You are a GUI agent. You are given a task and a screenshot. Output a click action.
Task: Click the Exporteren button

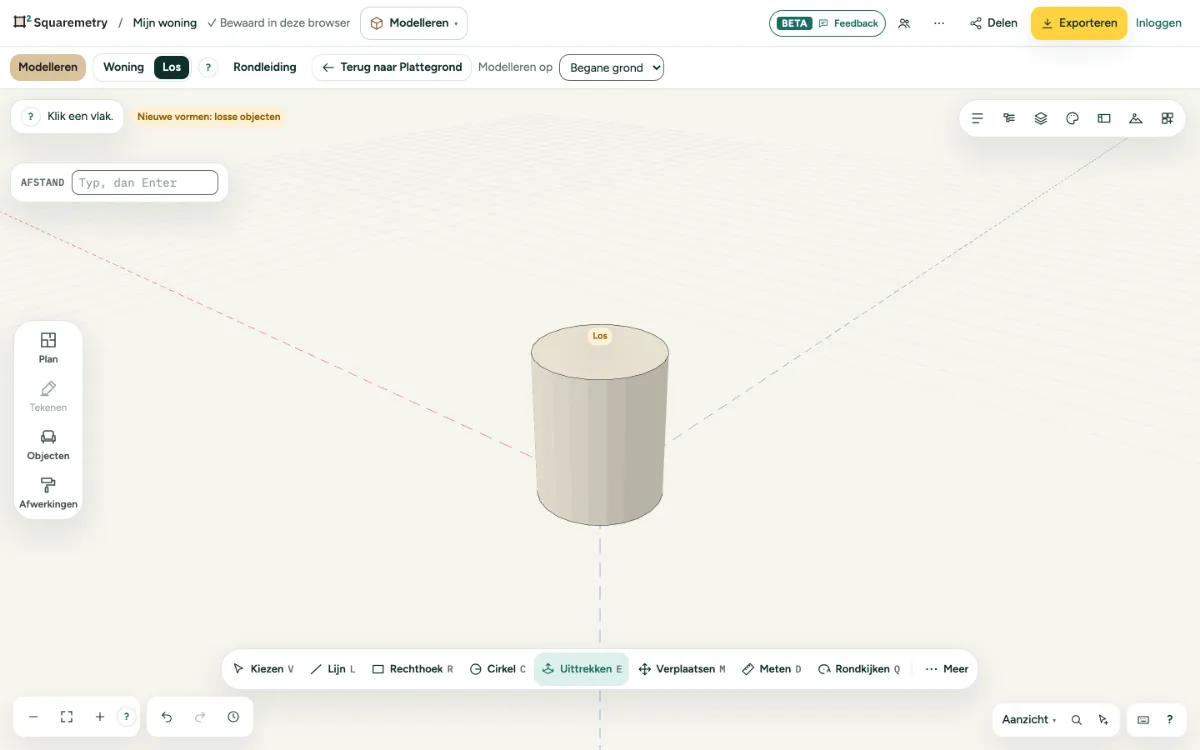(x=1079, y=23)
